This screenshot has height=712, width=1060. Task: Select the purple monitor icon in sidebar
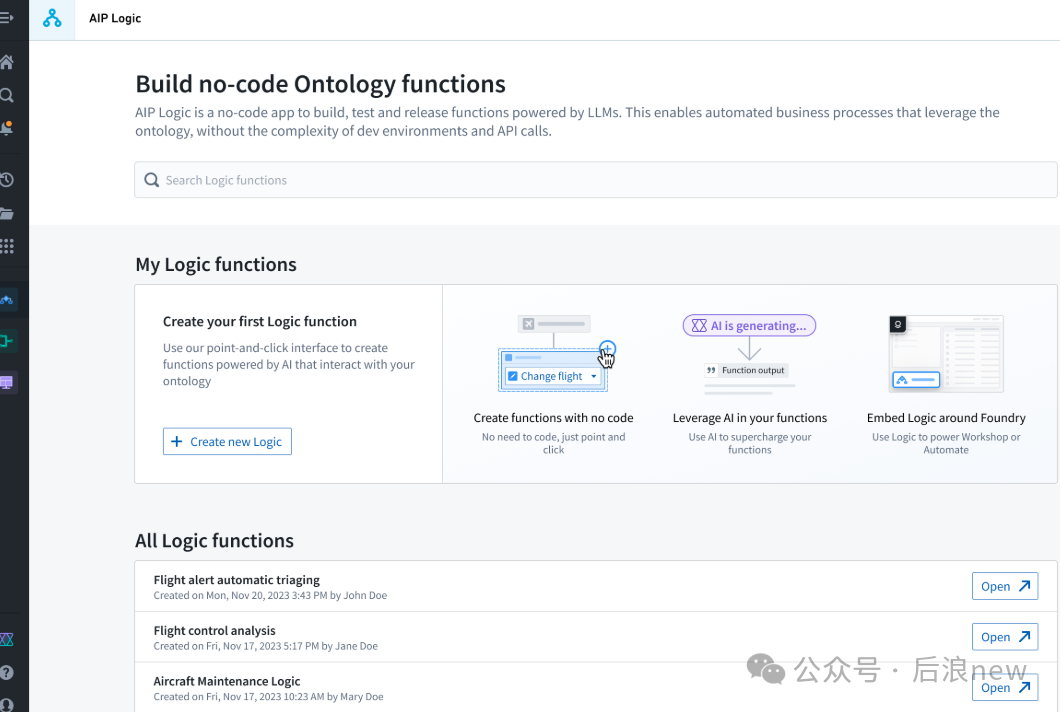click(x=8, y=383)
